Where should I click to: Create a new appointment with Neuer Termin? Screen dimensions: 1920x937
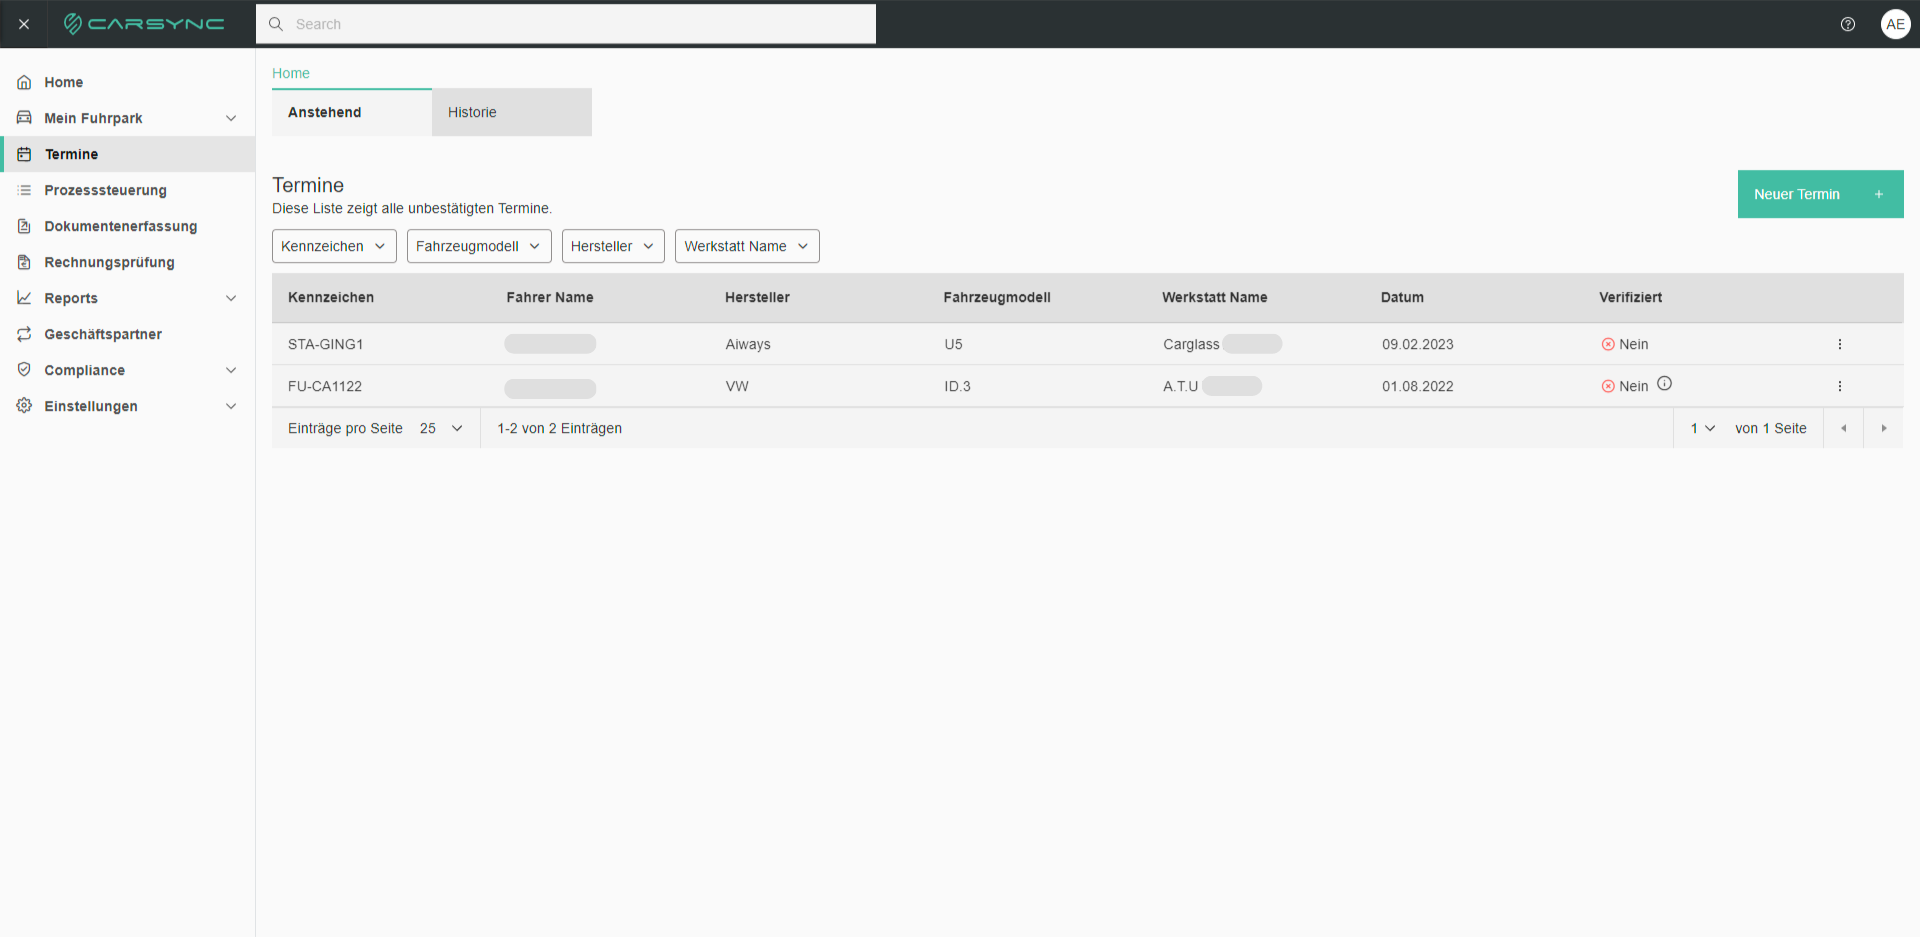(x=1820, y=194)
